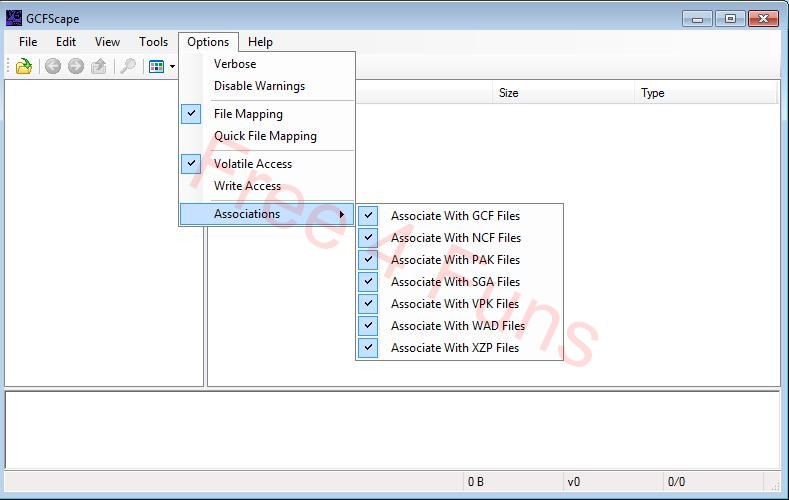
Task: Click the Find search toolbar icon
Action: [x=128, y=67]
